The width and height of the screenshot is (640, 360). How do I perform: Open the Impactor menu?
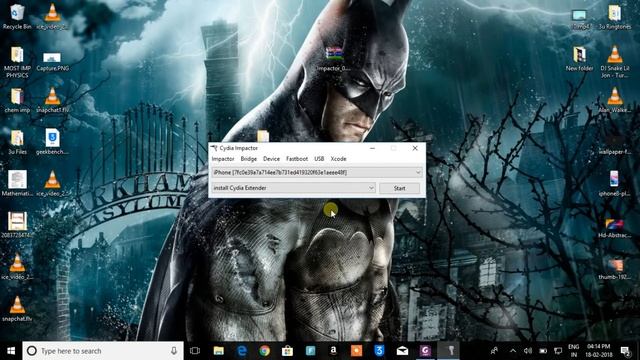(223, 159)
